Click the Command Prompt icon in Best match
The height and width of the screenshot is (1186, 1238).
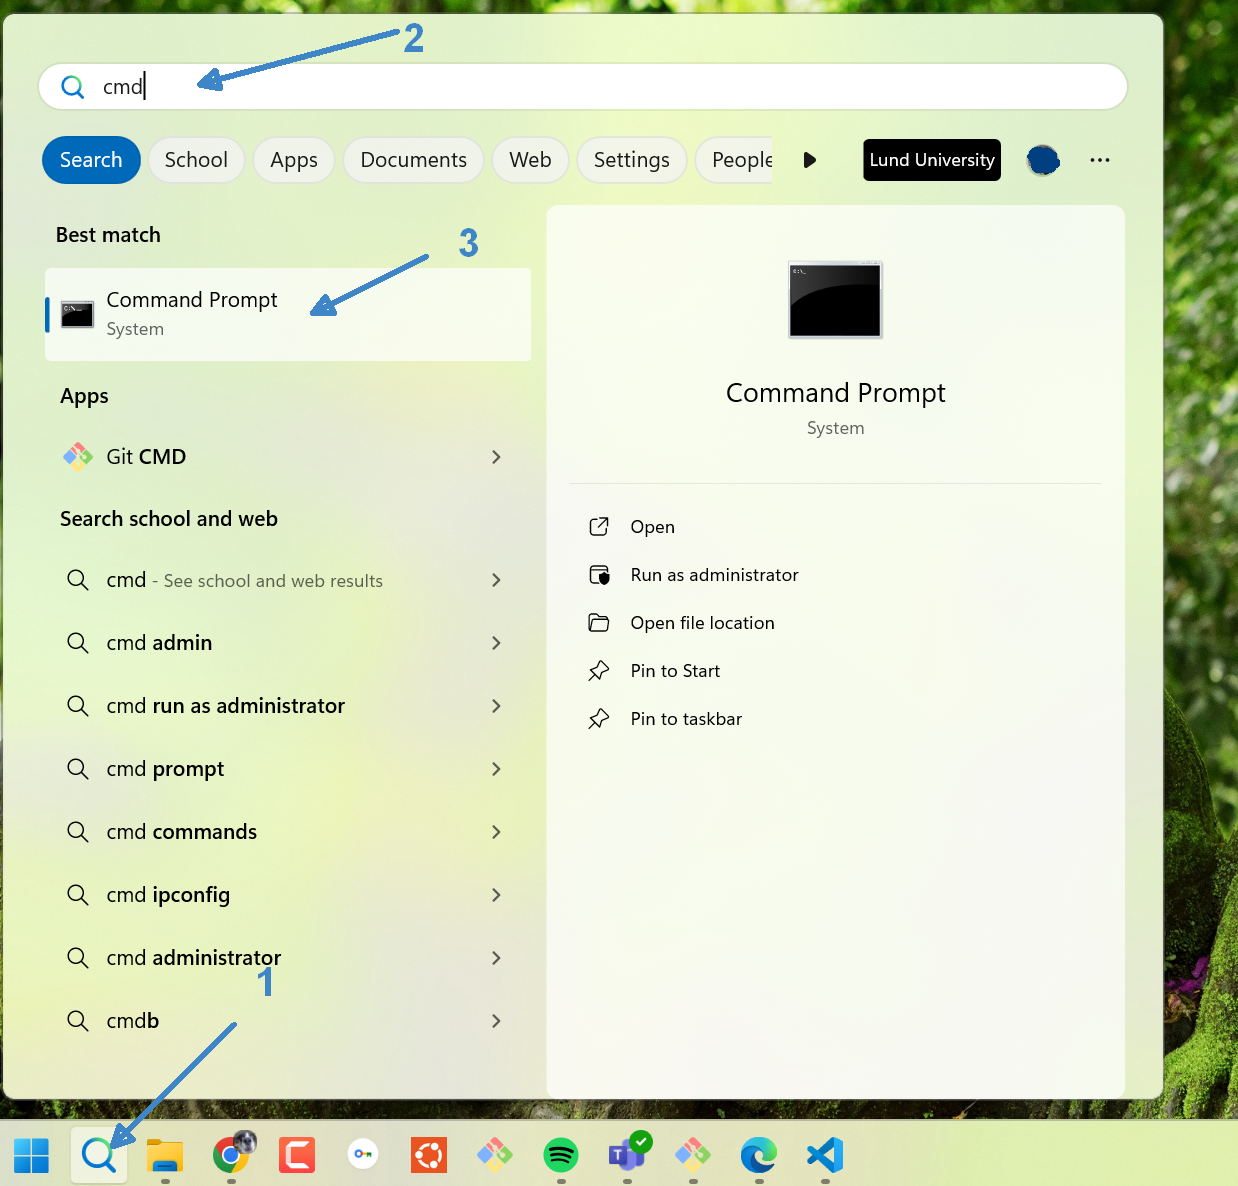77,314
